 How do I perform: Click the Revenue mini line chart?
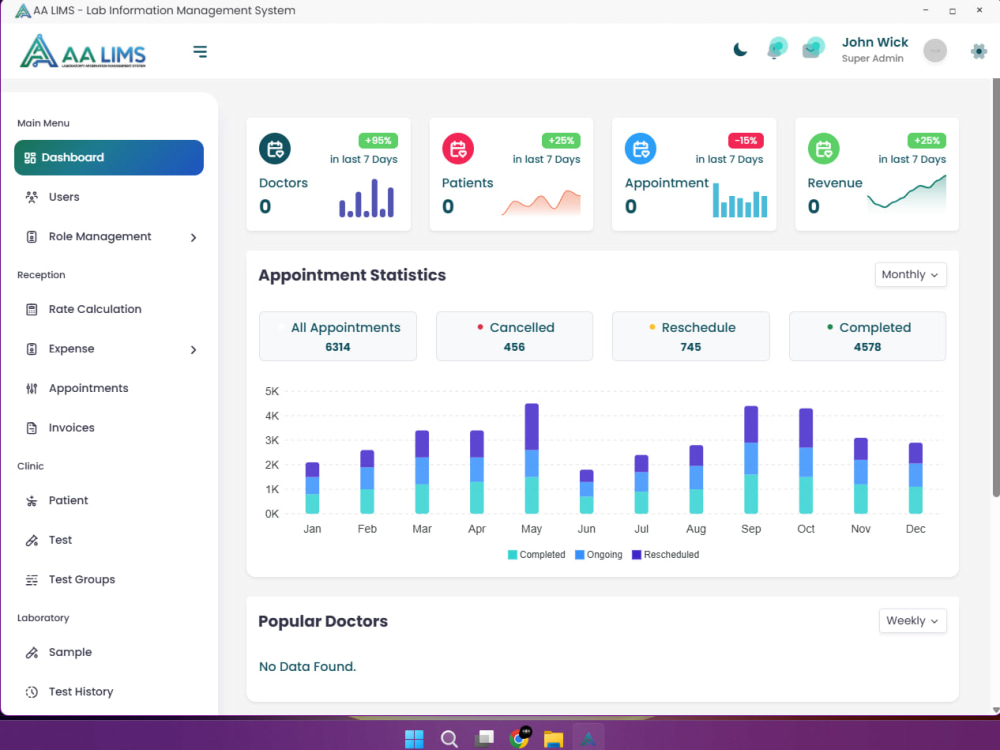906,193
